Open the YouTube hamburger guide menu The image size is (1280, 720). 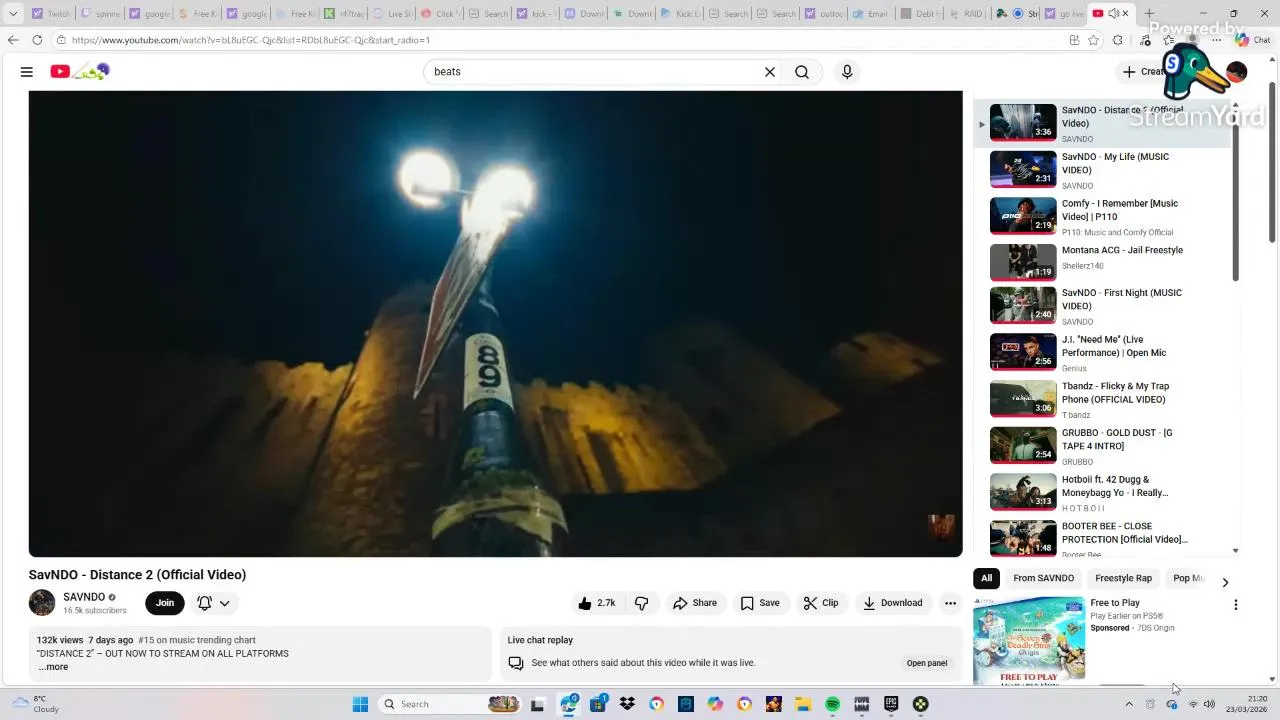tap(27, 72)
